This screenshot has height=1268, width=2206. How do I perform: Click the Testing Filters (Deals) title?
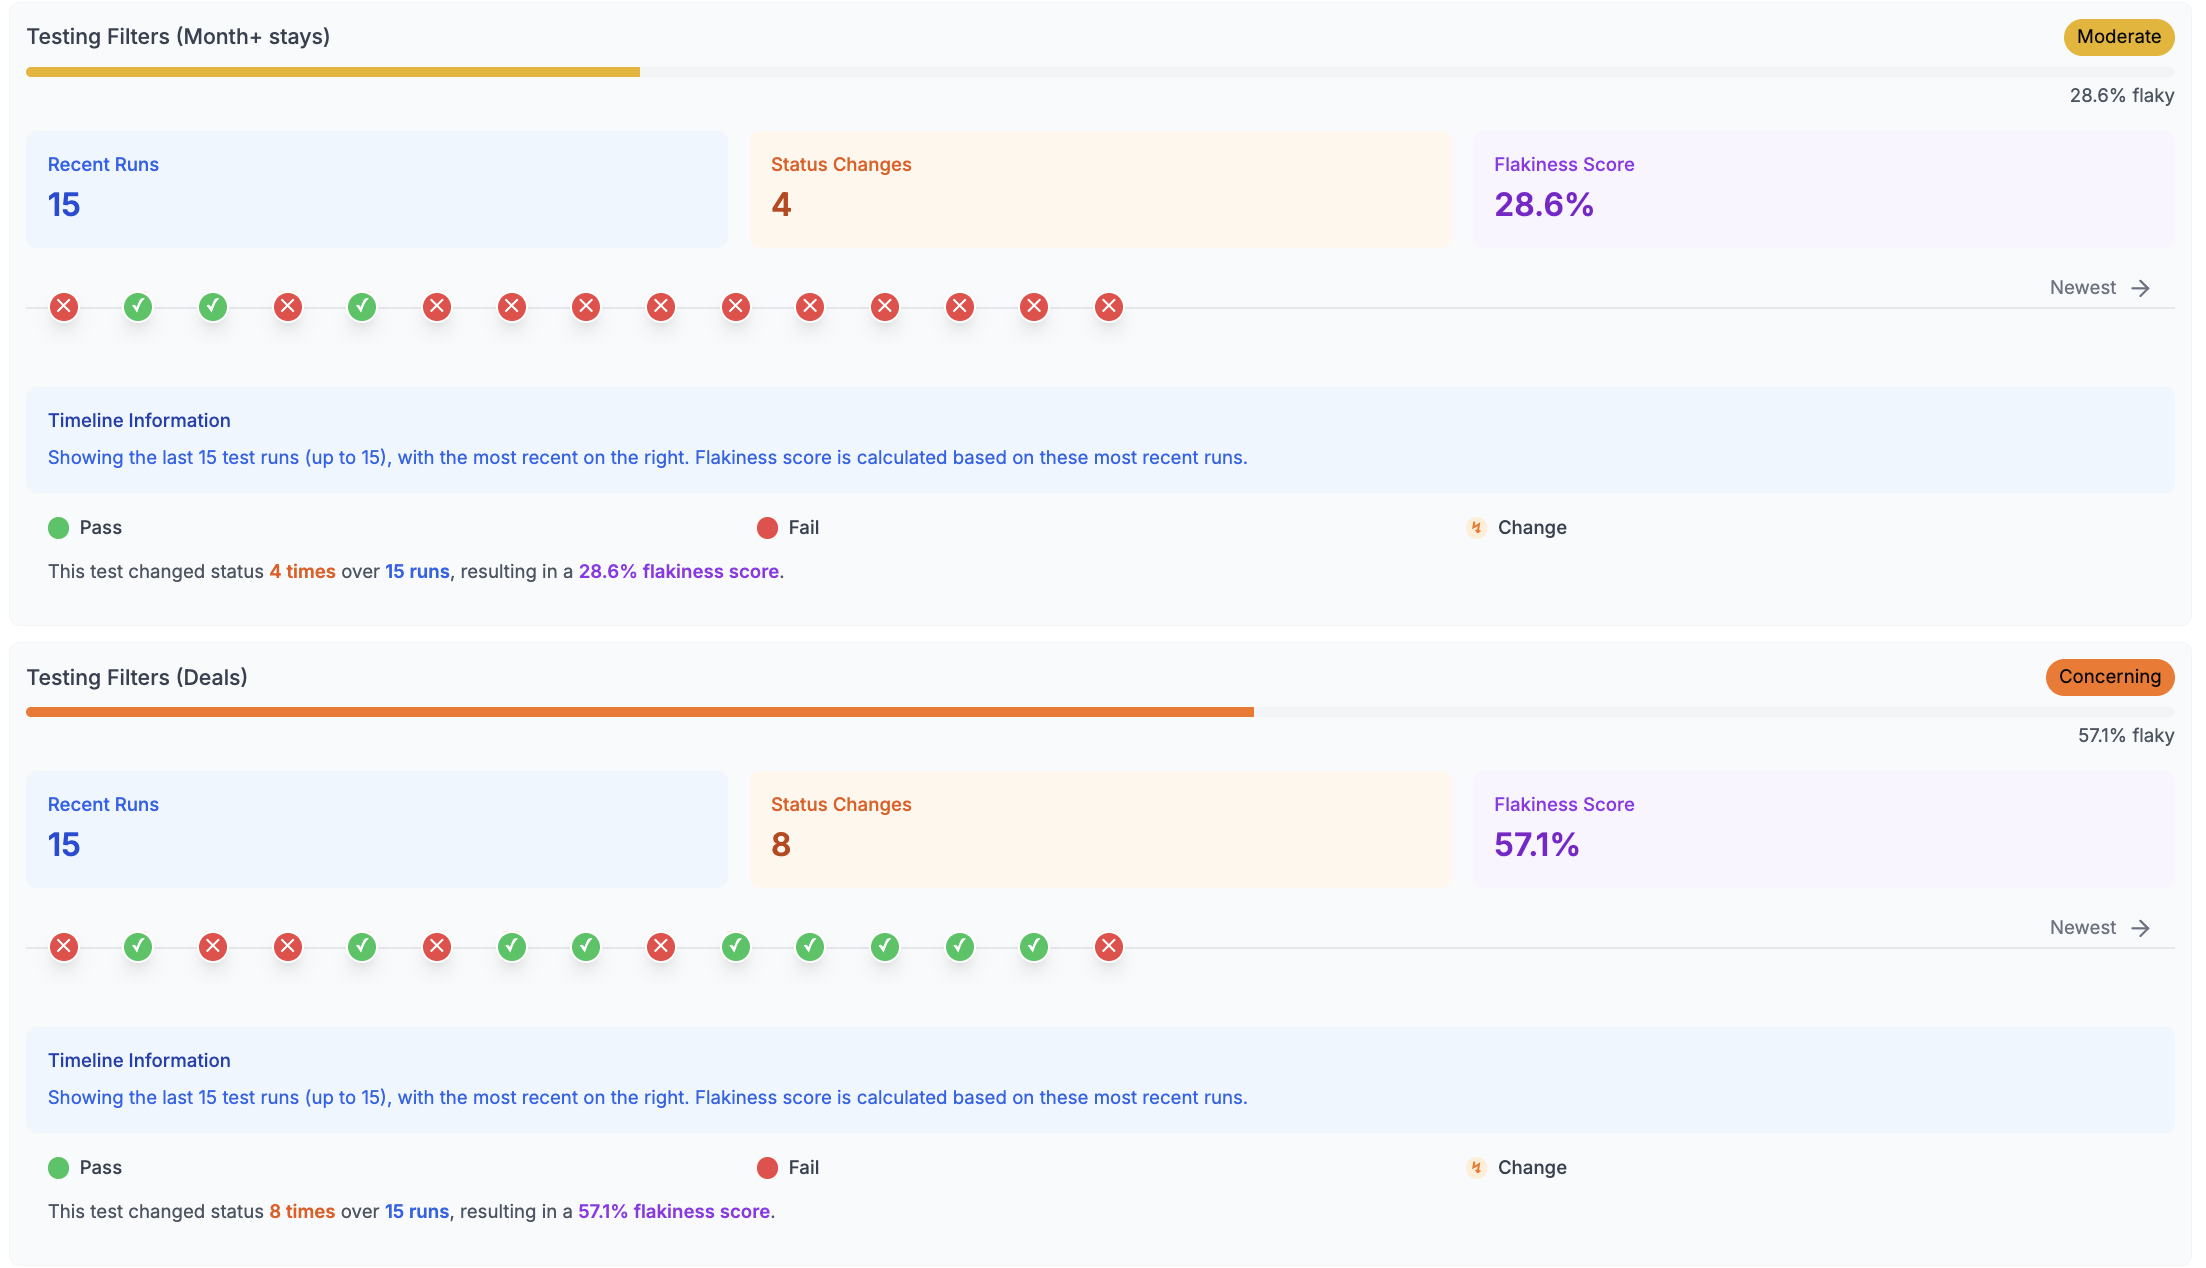tap(137, 677)
